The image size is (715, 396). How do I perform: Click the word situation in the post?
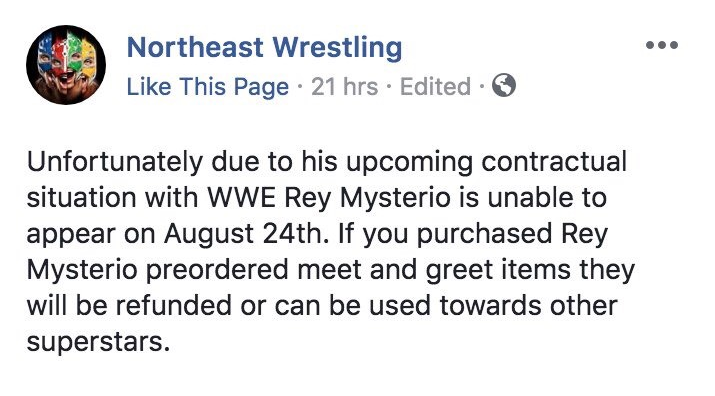click(82, 198)
